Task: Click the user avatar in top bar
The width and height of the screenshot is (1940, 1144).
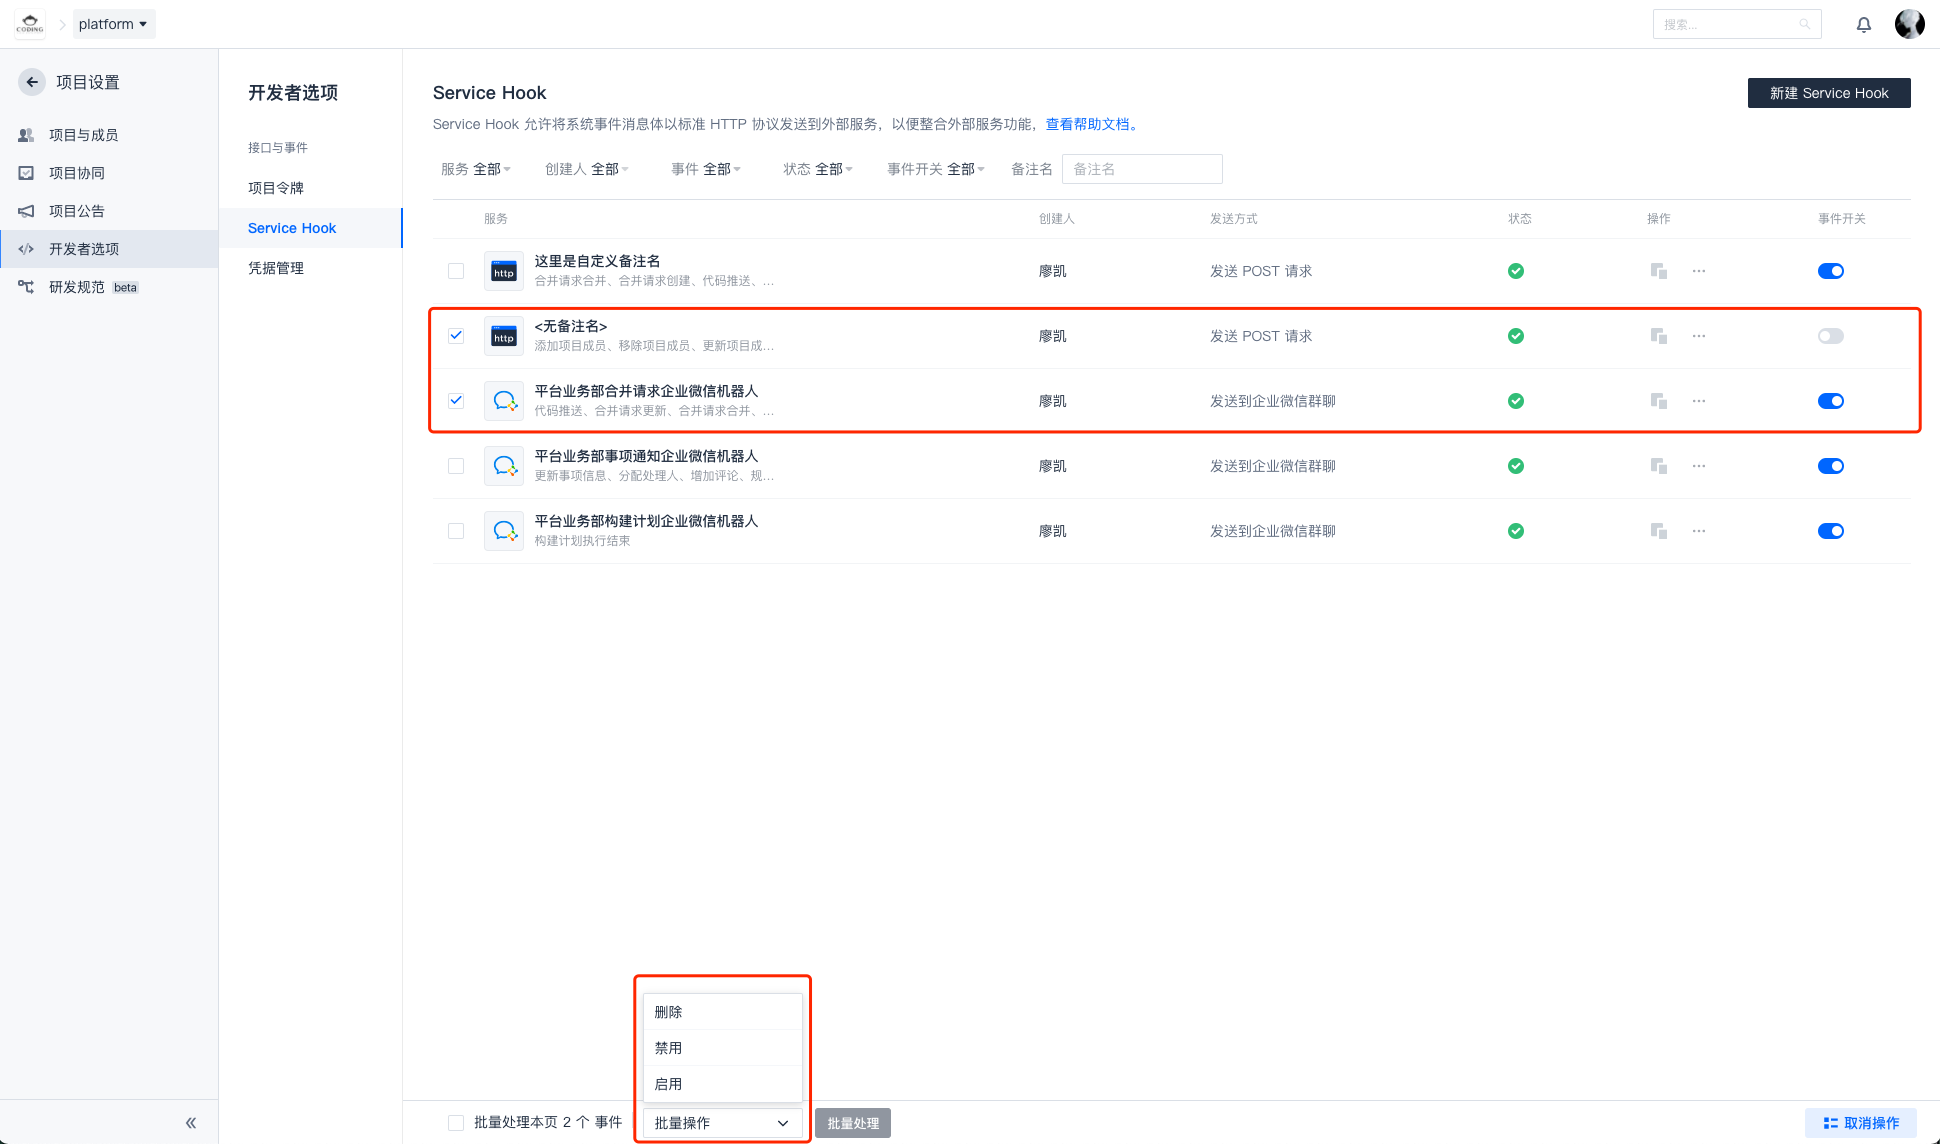Action: (x=1909, y=24)
